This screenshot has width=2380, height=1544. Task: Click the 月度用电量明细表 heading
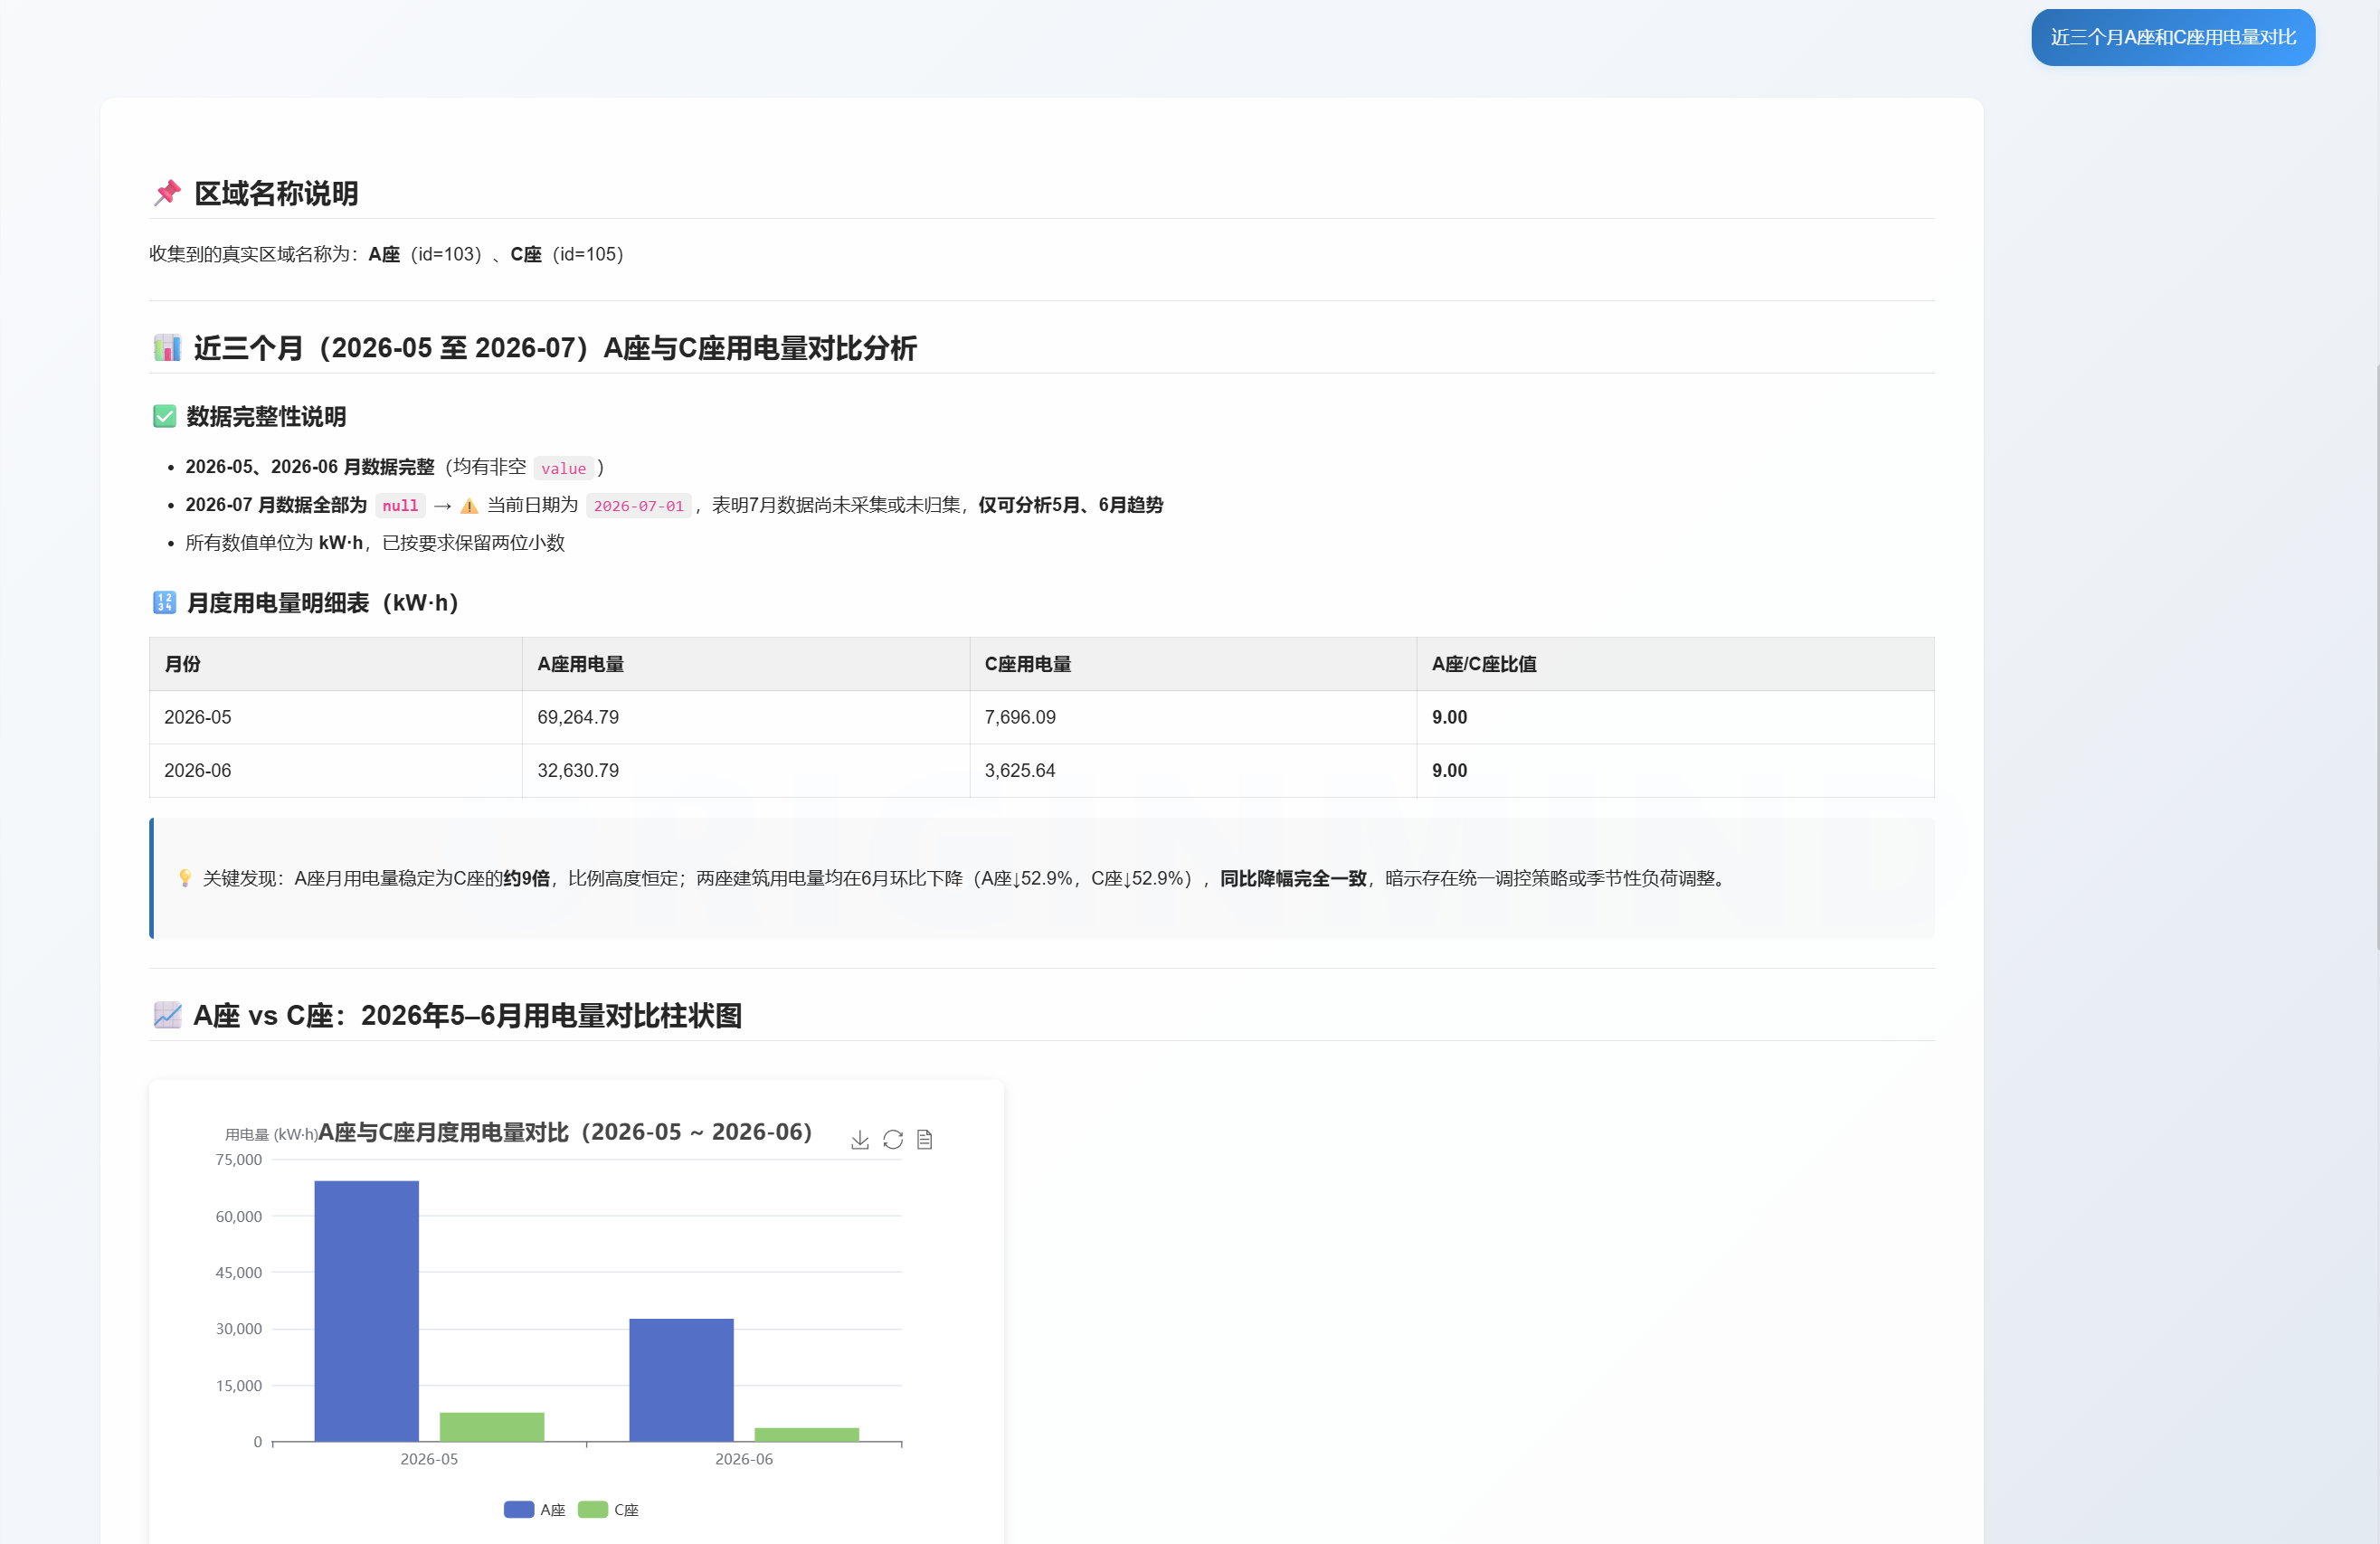(323, 603)
